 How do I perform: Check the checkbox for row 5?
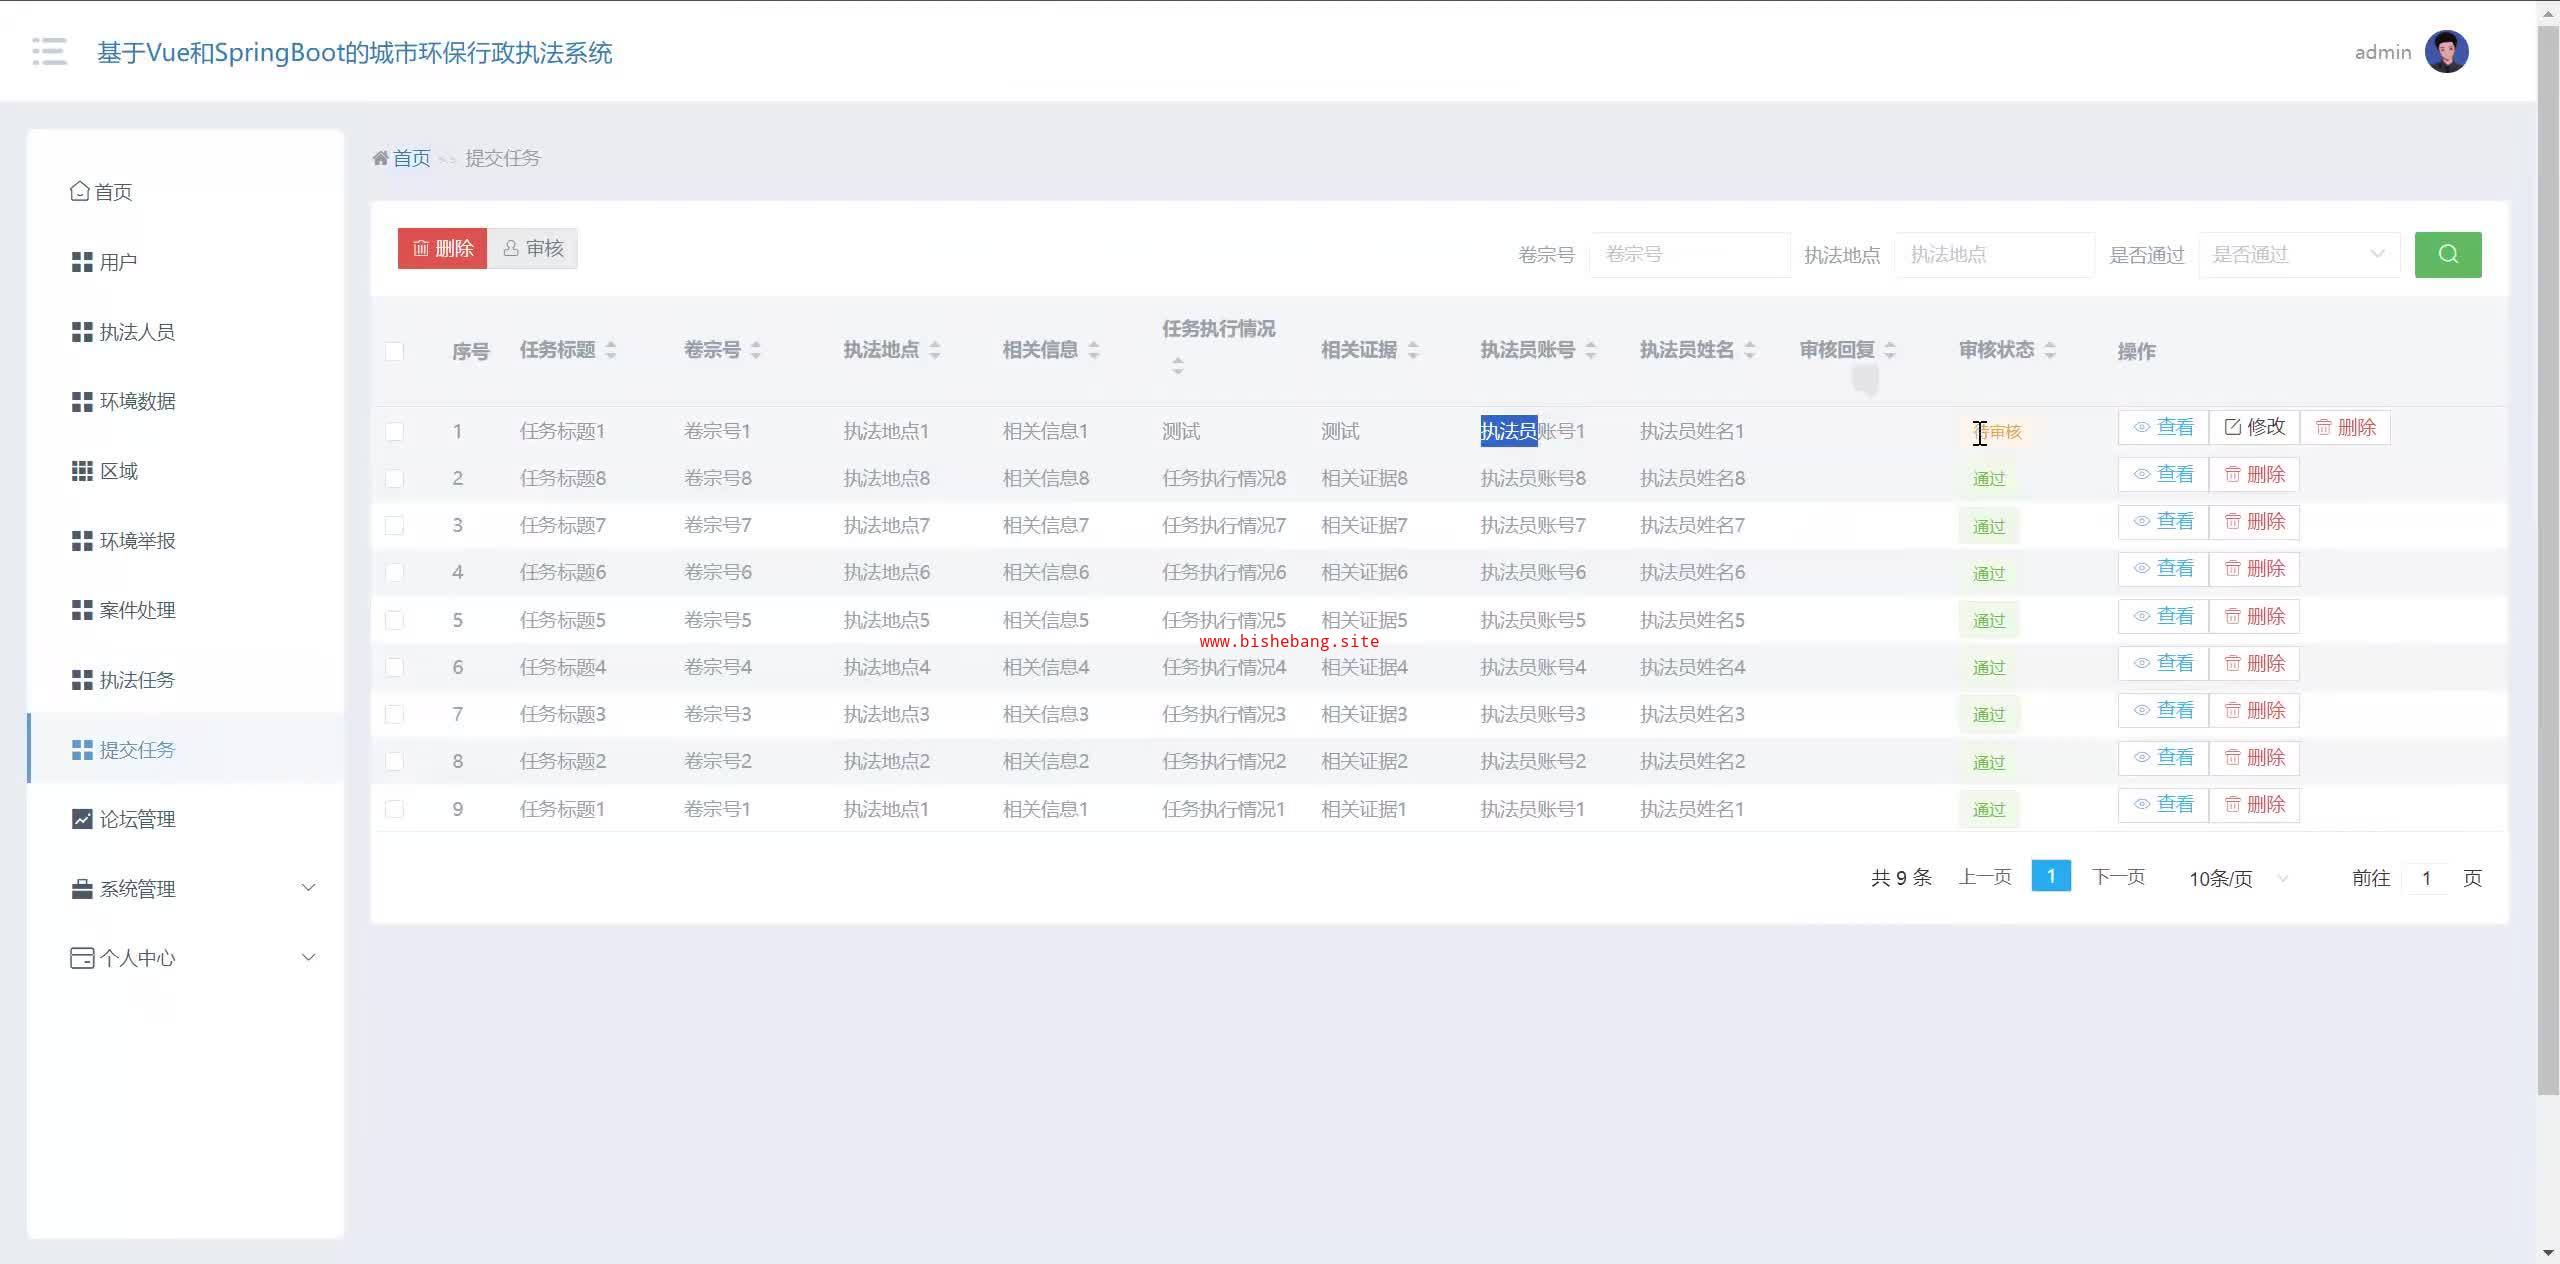click(394, 620)
